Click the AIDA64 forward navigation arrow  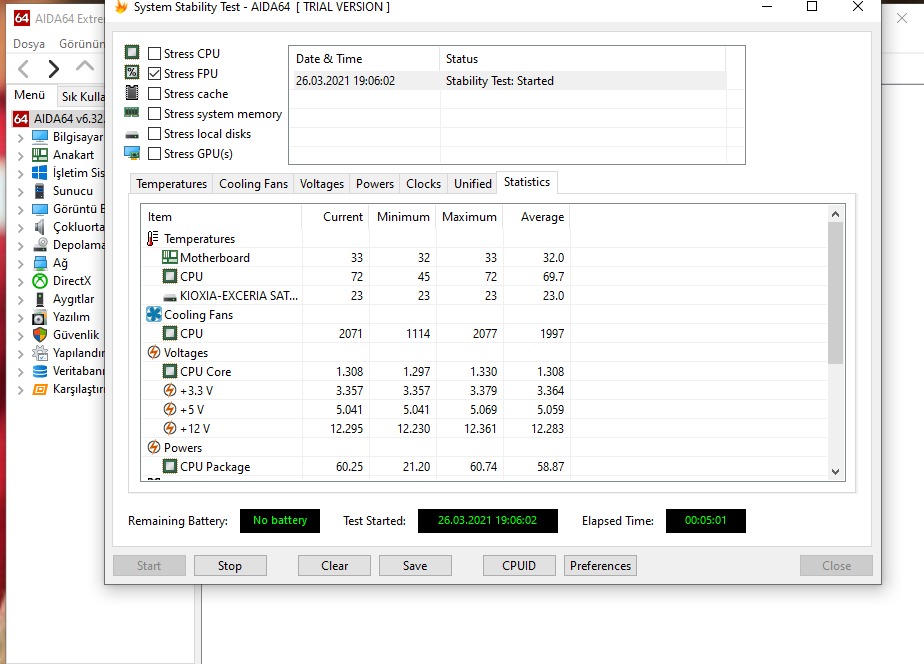point(54,69)
